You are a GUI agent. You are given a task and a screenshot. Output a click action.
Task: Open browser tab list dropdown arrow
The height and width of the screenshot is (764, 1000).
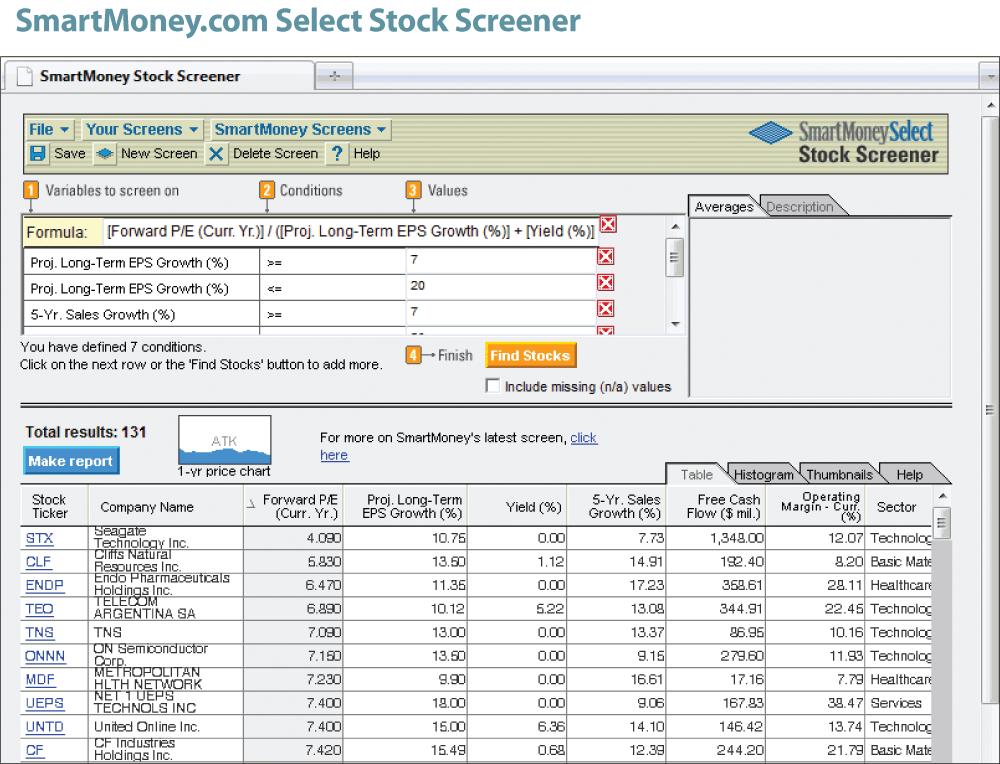pyautogui.click(x=990, y=77)
